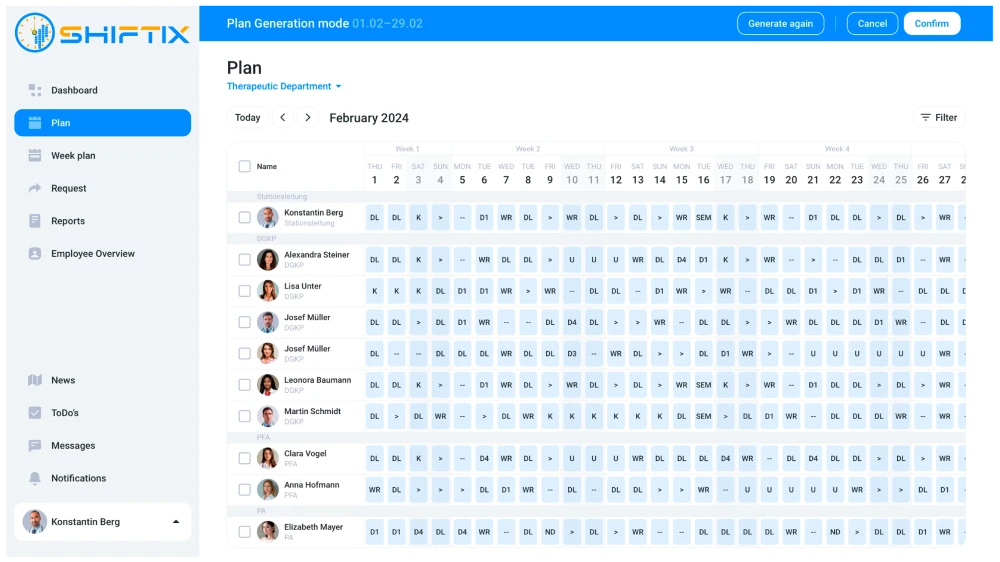Open the Employee Overview menu item
Screen dimensions: 1000x562
click(x=103, y=253)
